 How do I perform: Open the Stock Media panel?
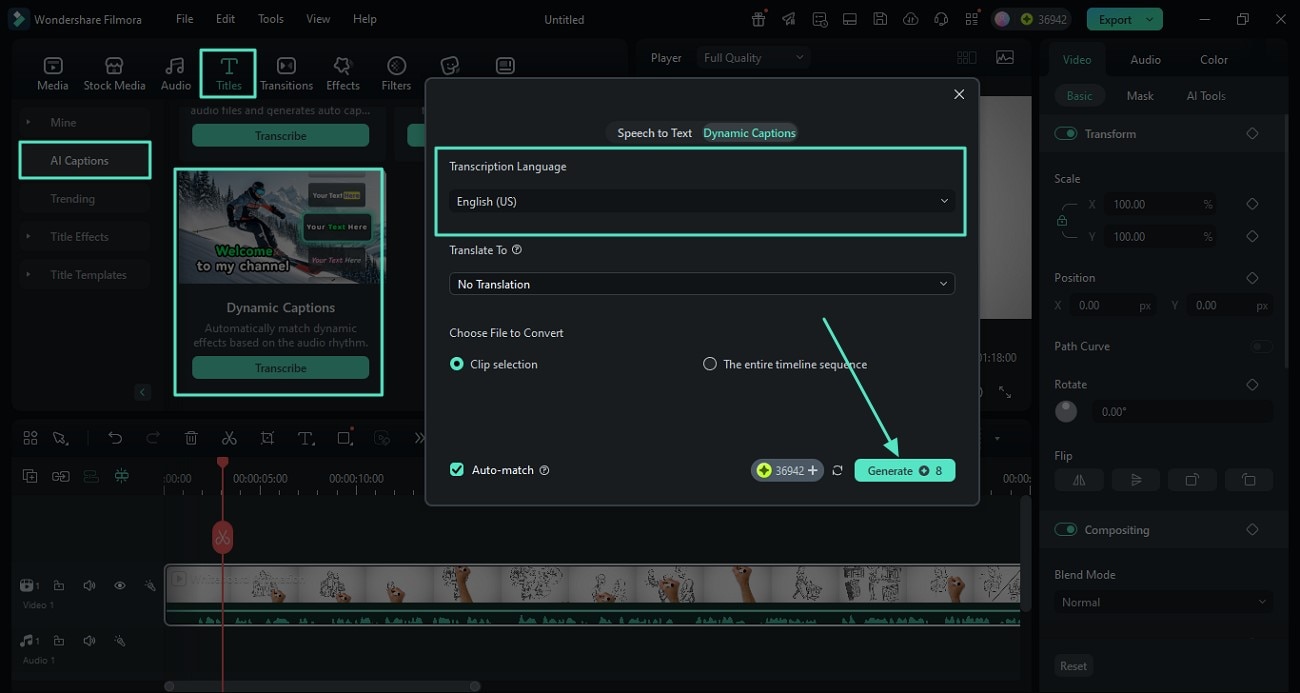114,73
